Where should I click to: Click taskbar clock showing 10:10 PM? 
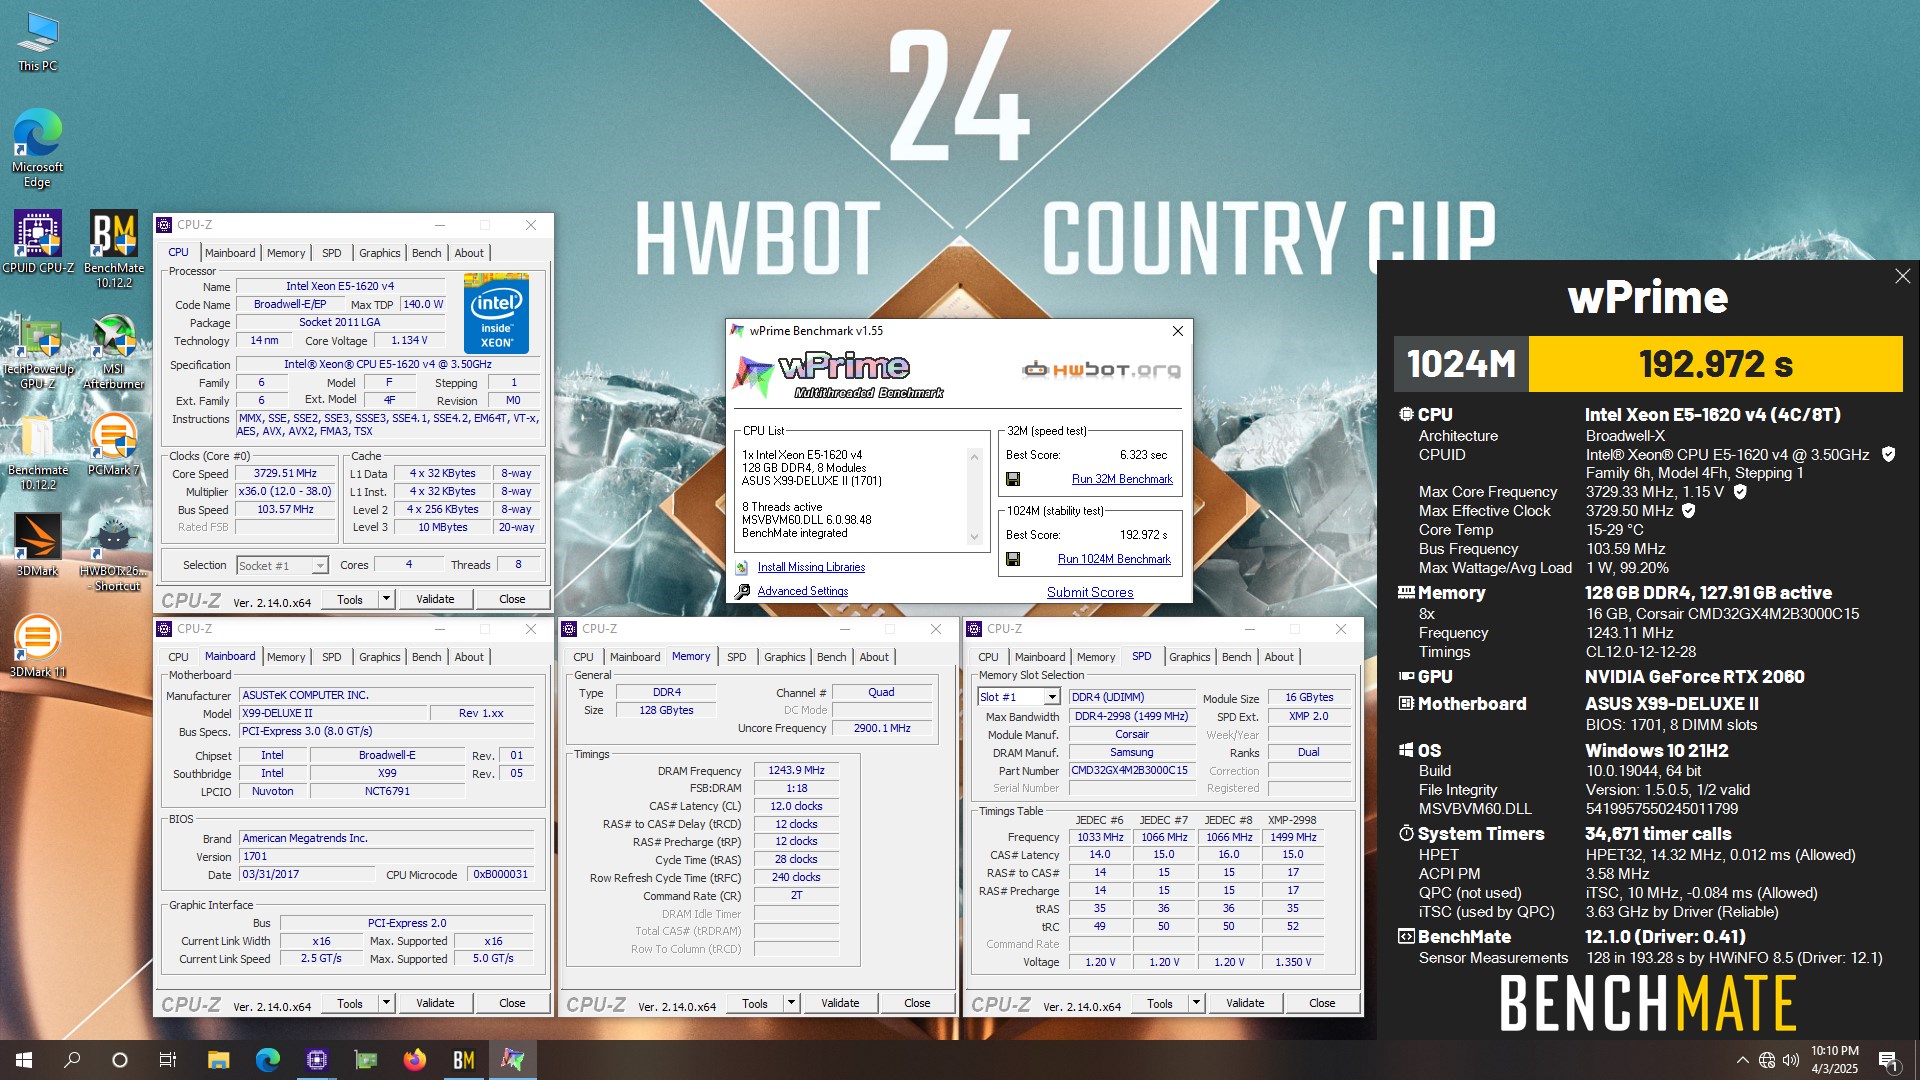1835,1060
